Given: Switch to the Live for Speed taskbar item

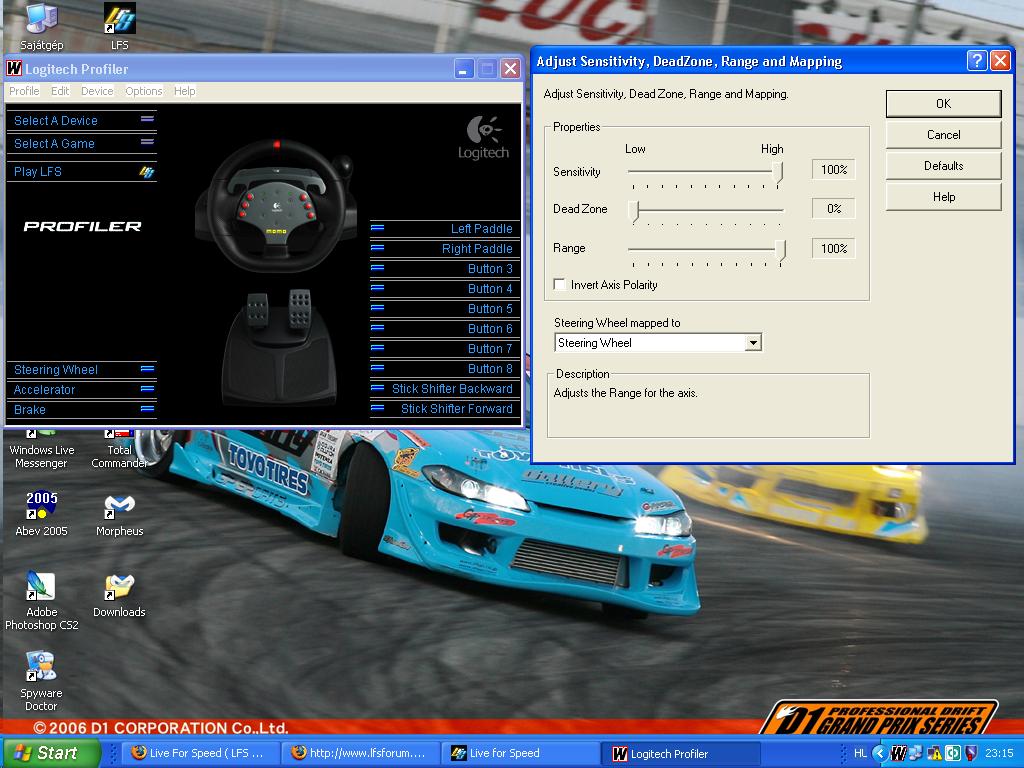Looking at the screenshot, I should (519, 753).
